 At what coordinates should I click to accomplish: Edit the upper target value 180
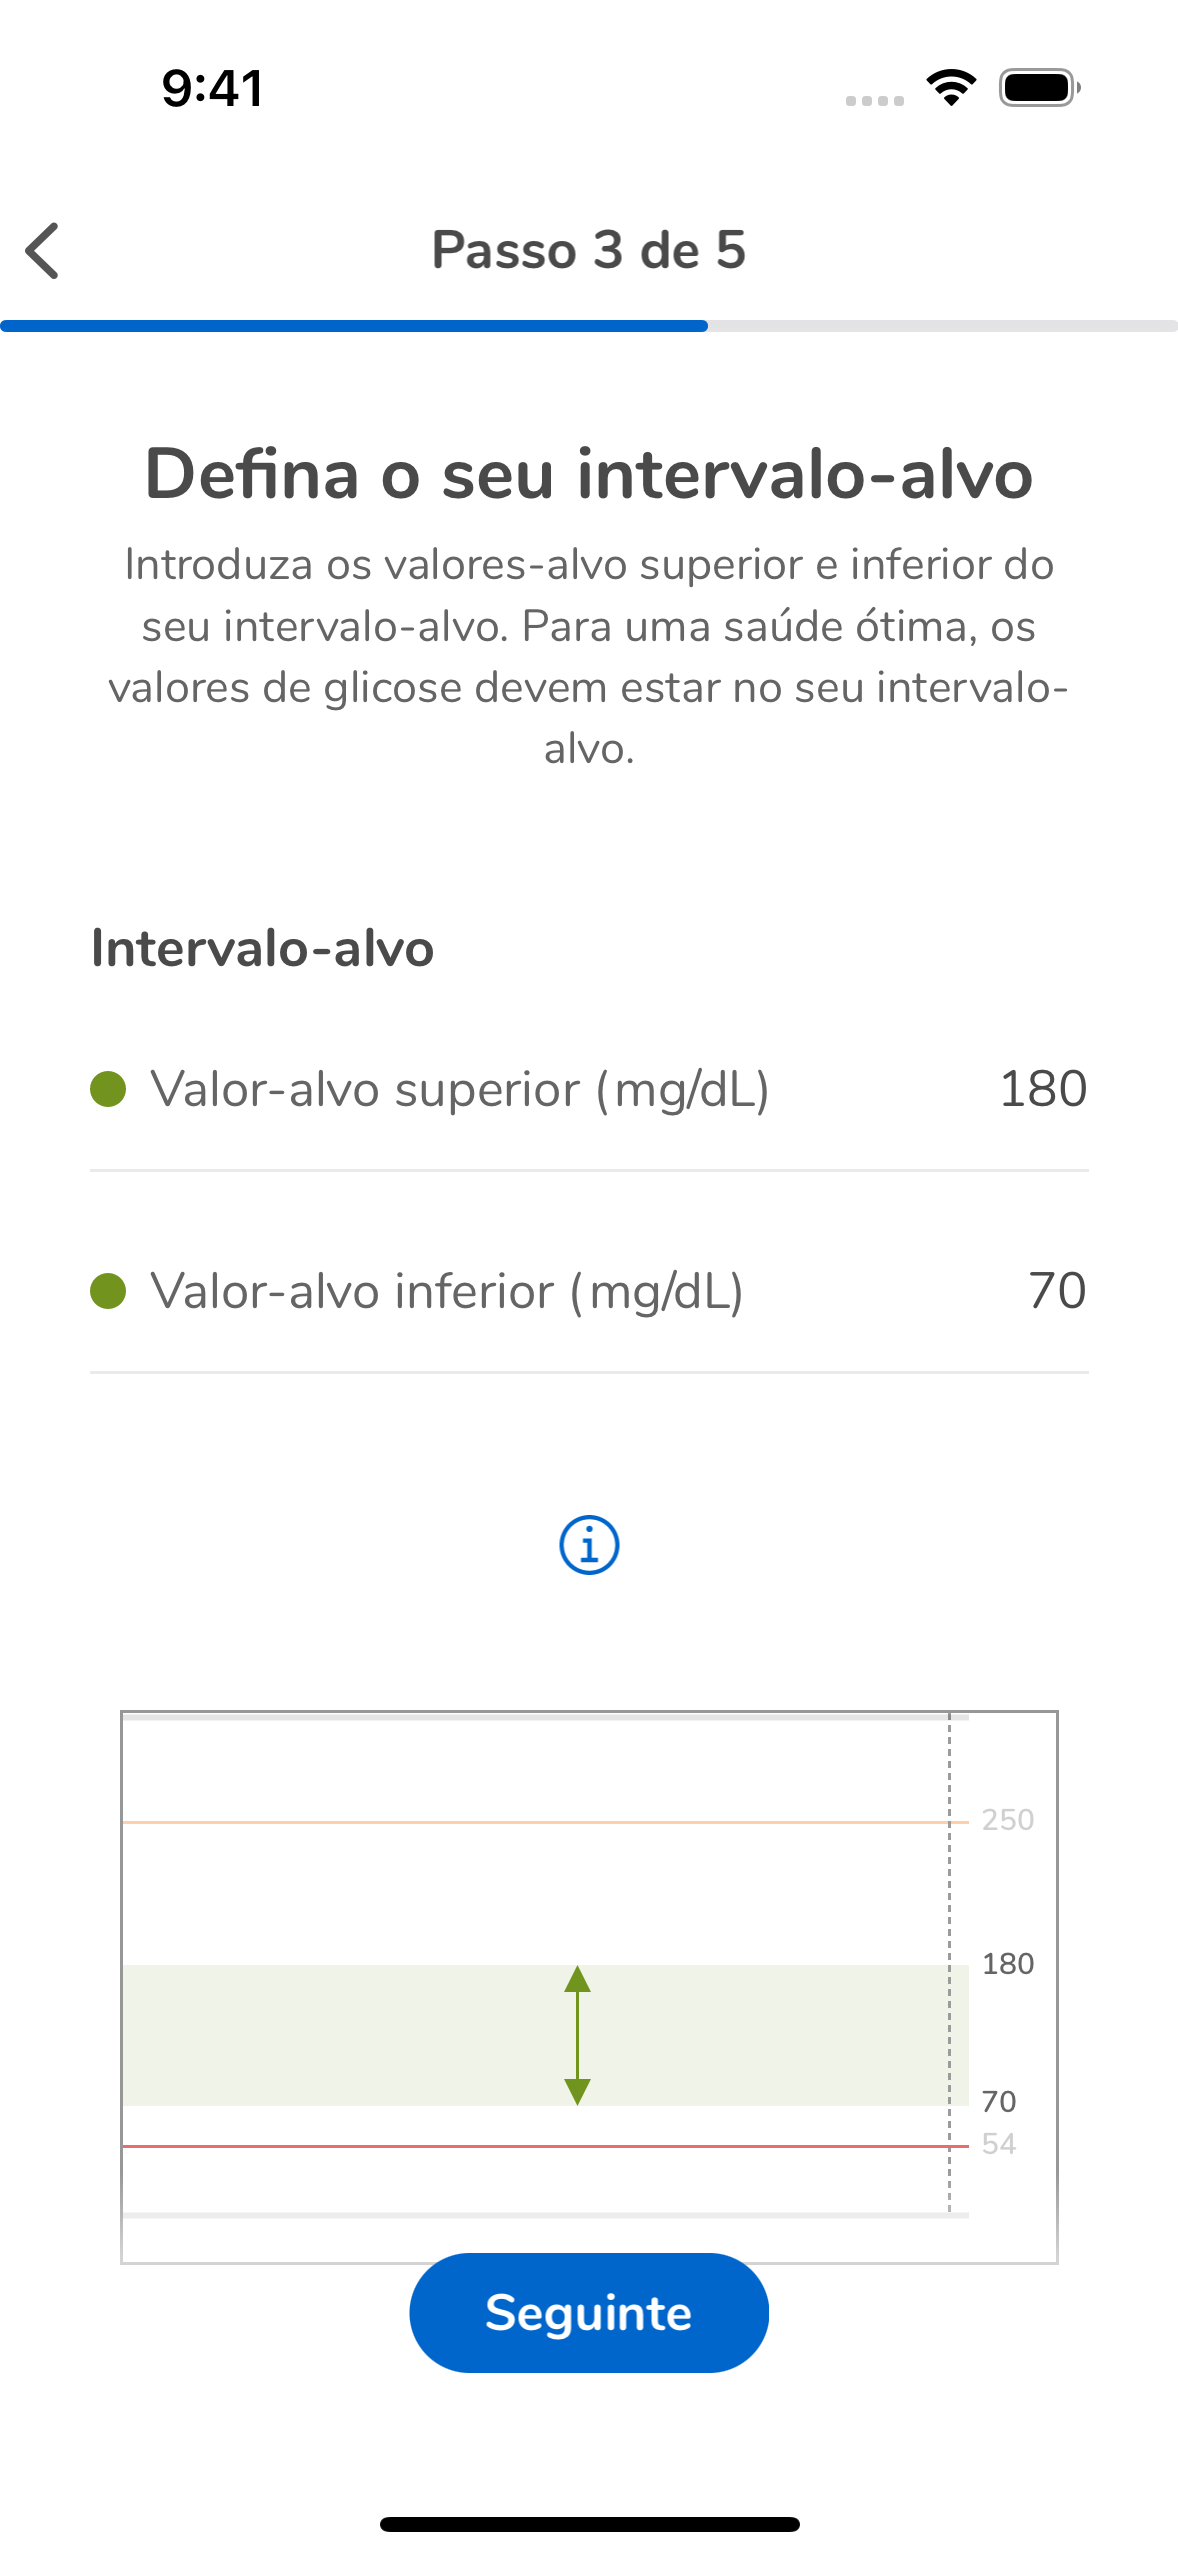click(x=1042, y=1089)
